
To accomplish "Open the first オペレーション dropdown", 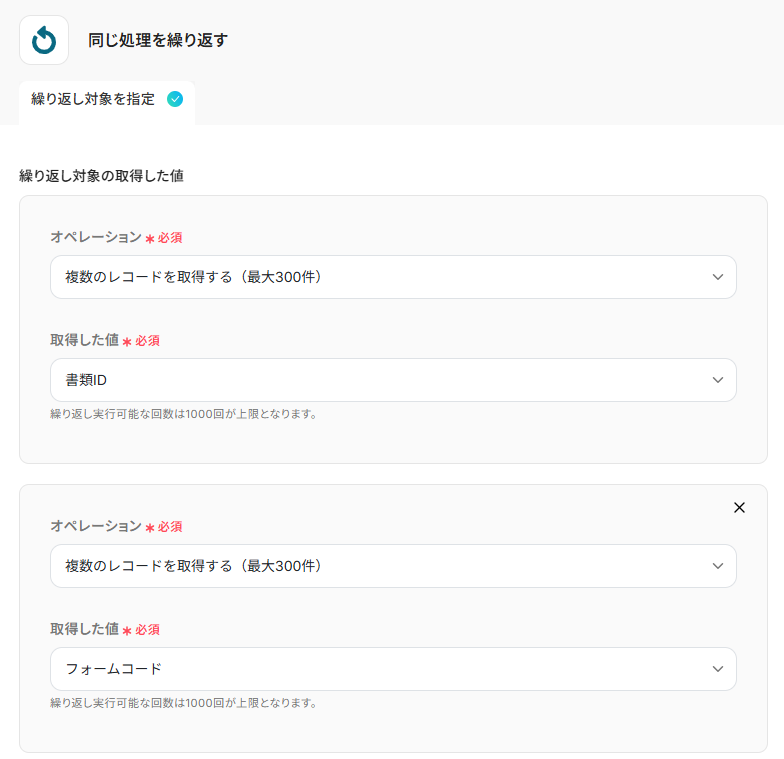I will click(x=393, y=277).
